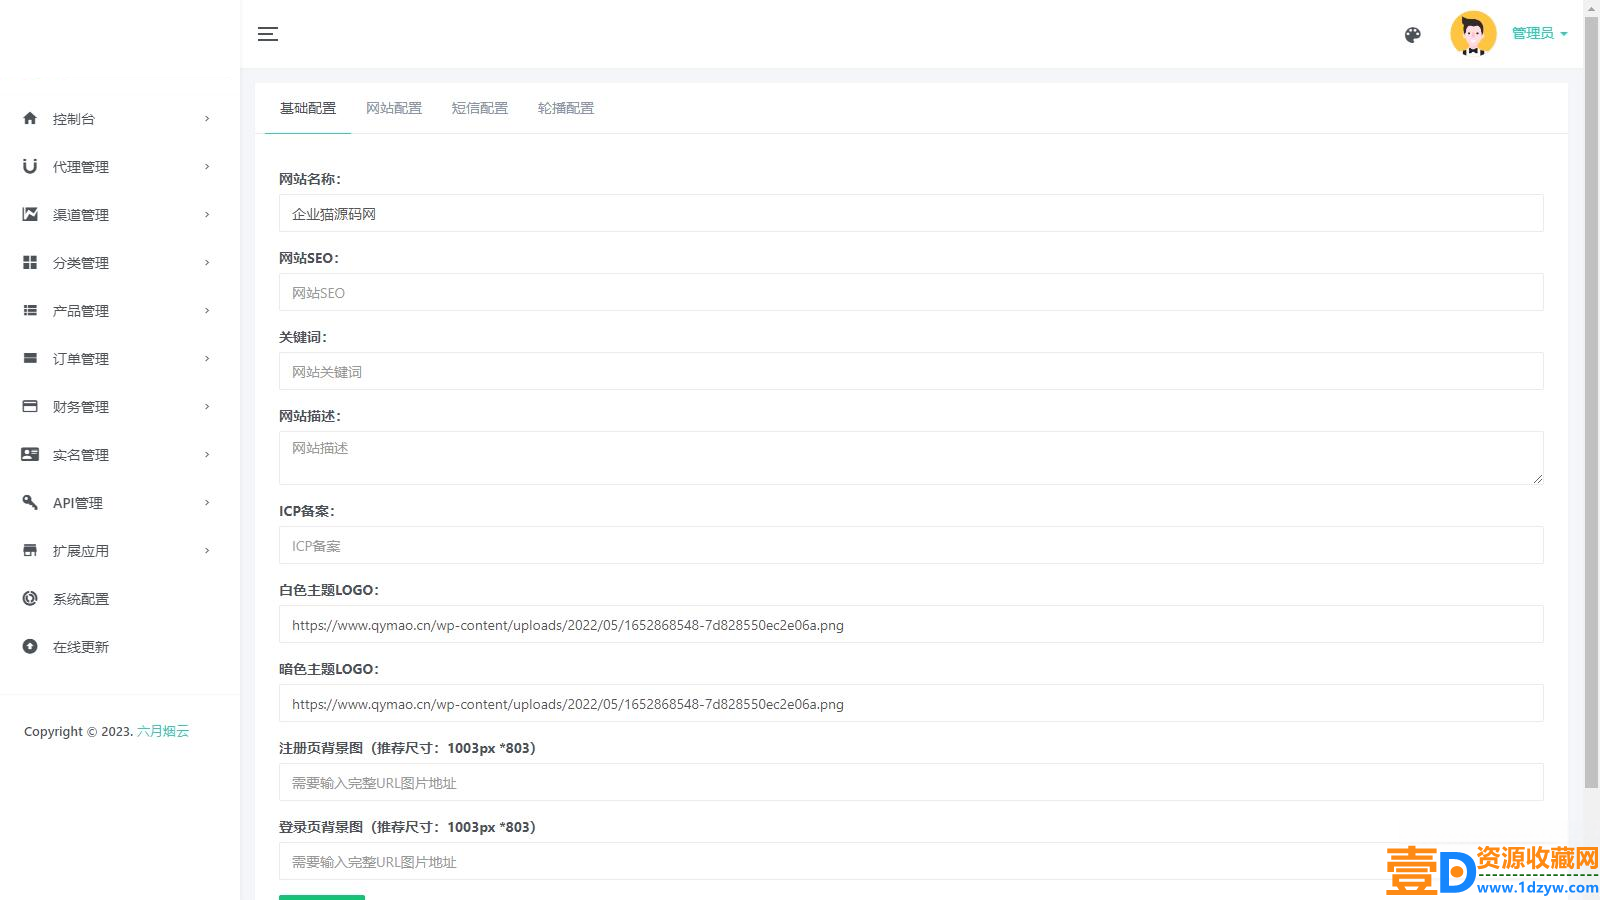Expand the 代理管理 menu chevron
This screenshot has width=1600, height=900.
(207, 167)
